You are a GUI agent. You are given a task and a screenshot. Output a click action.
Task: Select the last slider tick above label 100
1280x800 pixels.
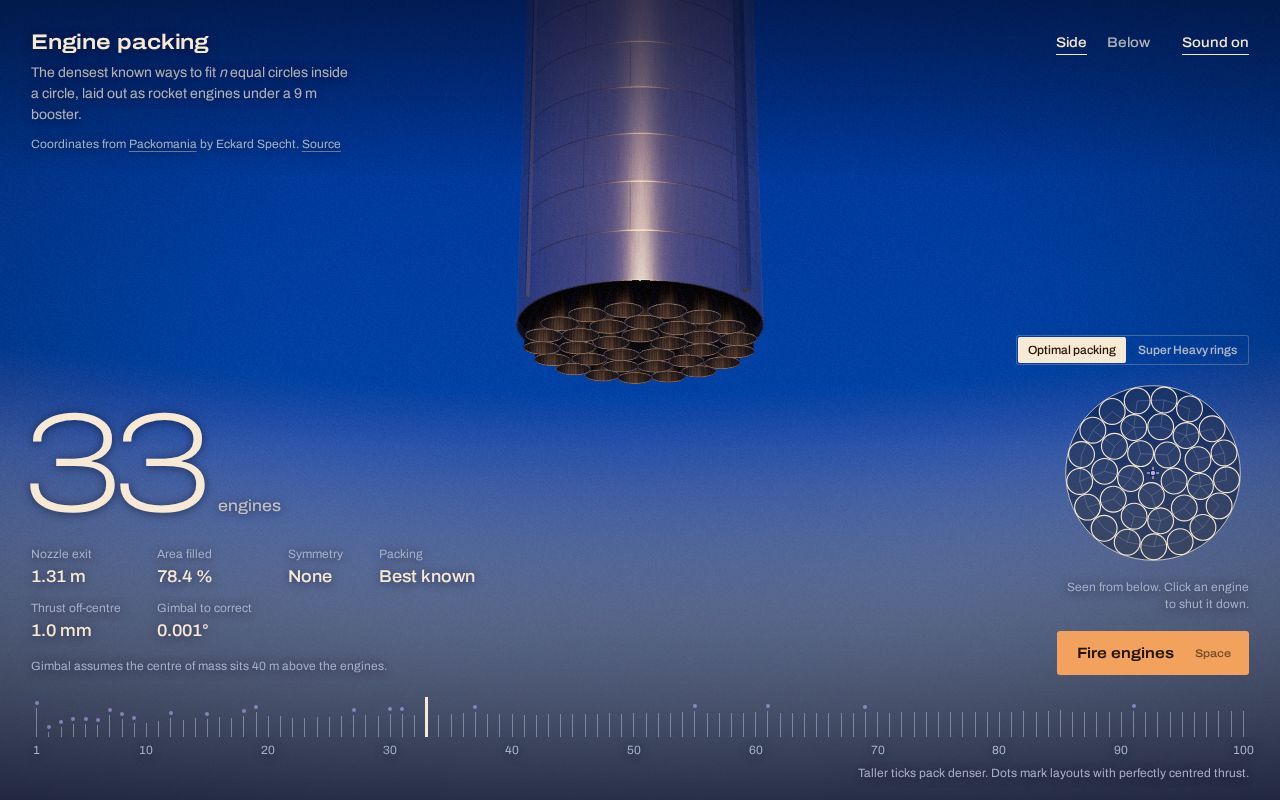[1243, 724]
